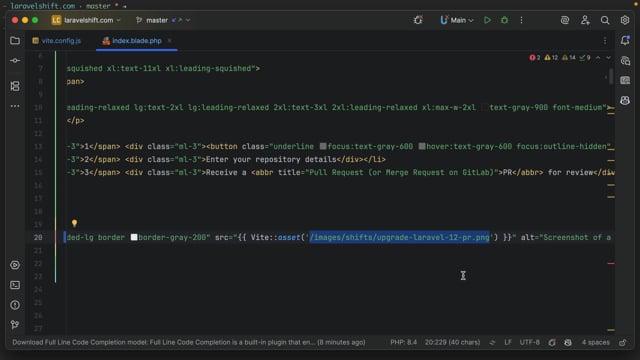
Task: Open the AI chat swirl icon
Action: pos(564,20)
